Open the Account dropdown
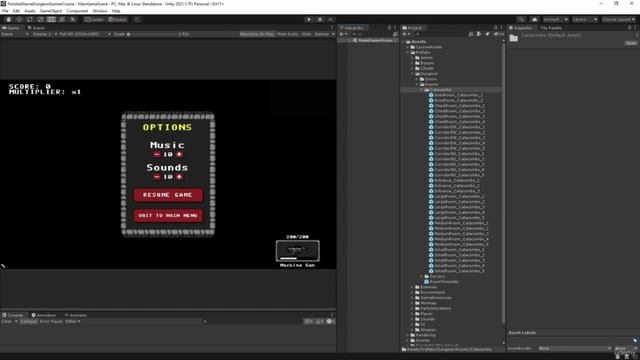This screenshot has height=360, width=640. pos(555,19)
